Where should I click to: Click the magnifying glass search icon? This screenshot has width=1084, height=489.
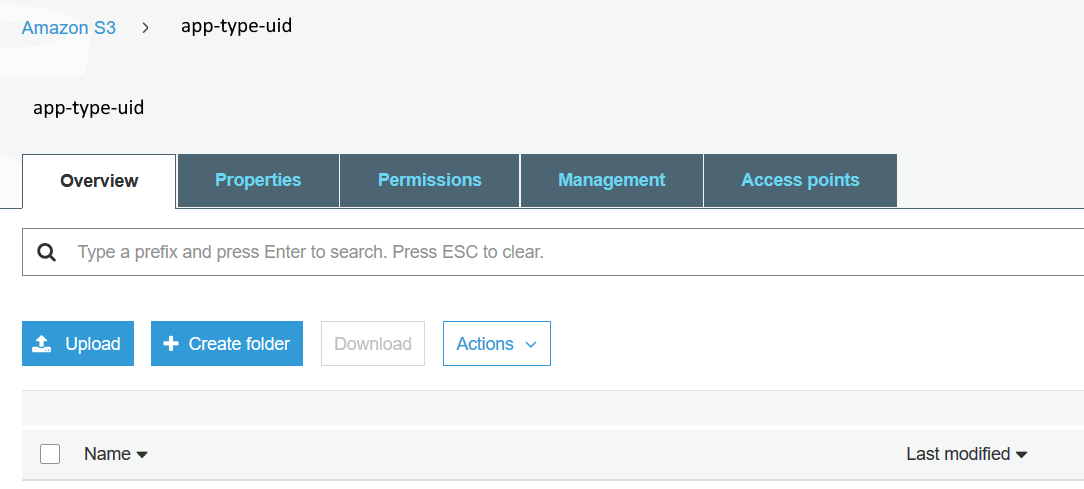pos(46,252)
